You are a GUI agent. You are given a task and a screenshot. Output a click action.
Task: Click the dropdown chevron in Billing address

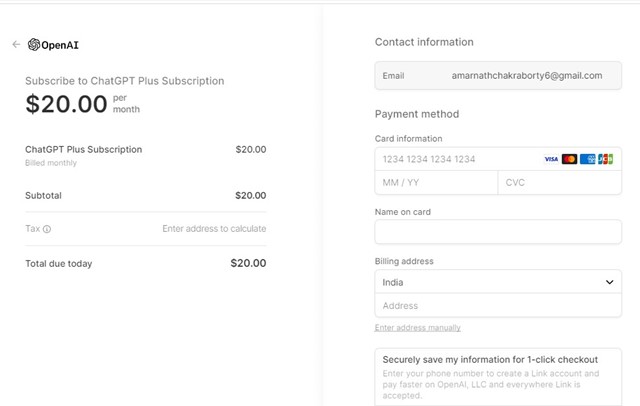pyautogui.click(x=609, y=282)
